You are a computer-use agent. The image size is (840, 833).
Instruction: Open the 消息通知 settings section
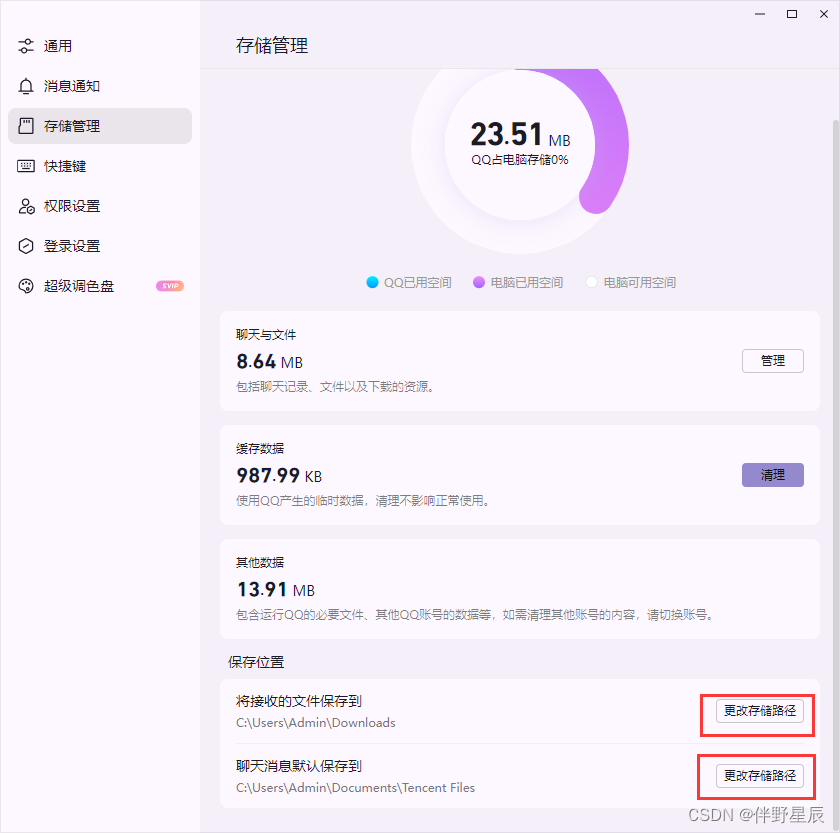[100, 86]
